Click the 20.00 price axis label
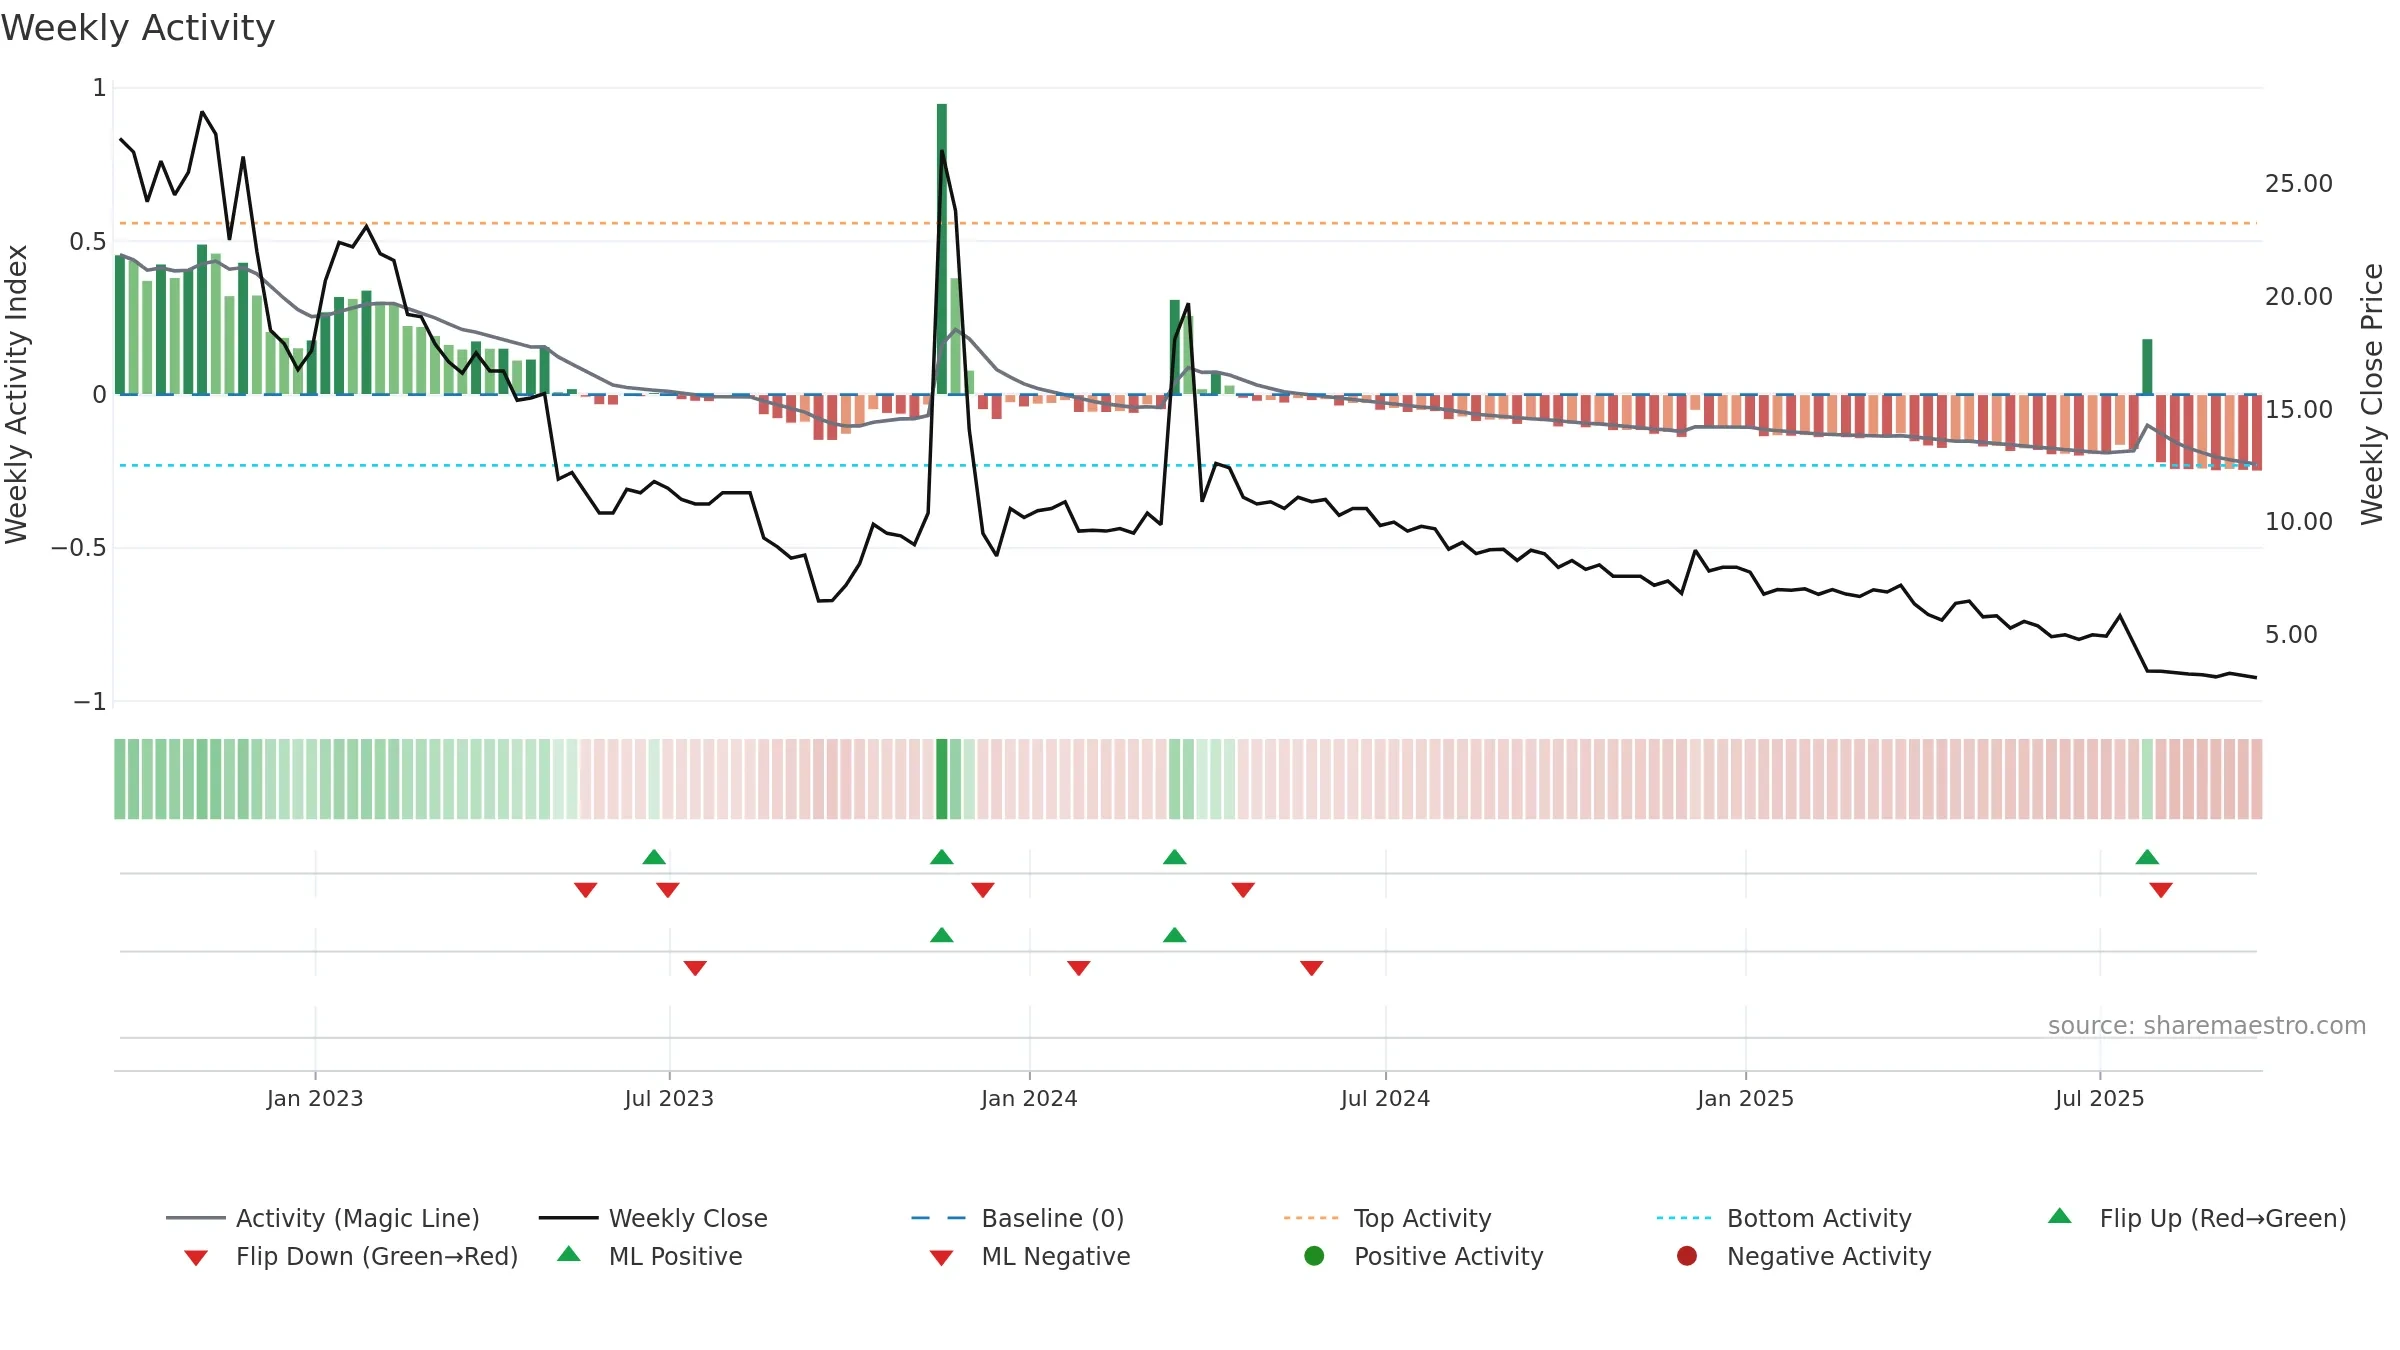This screenshot has height=1350, width=2400. coord(2299,297)
